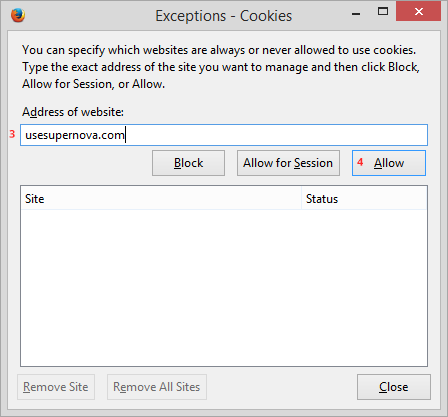
Task: Click the Firefox logo in title bar
Action: (x=18, y=15)
